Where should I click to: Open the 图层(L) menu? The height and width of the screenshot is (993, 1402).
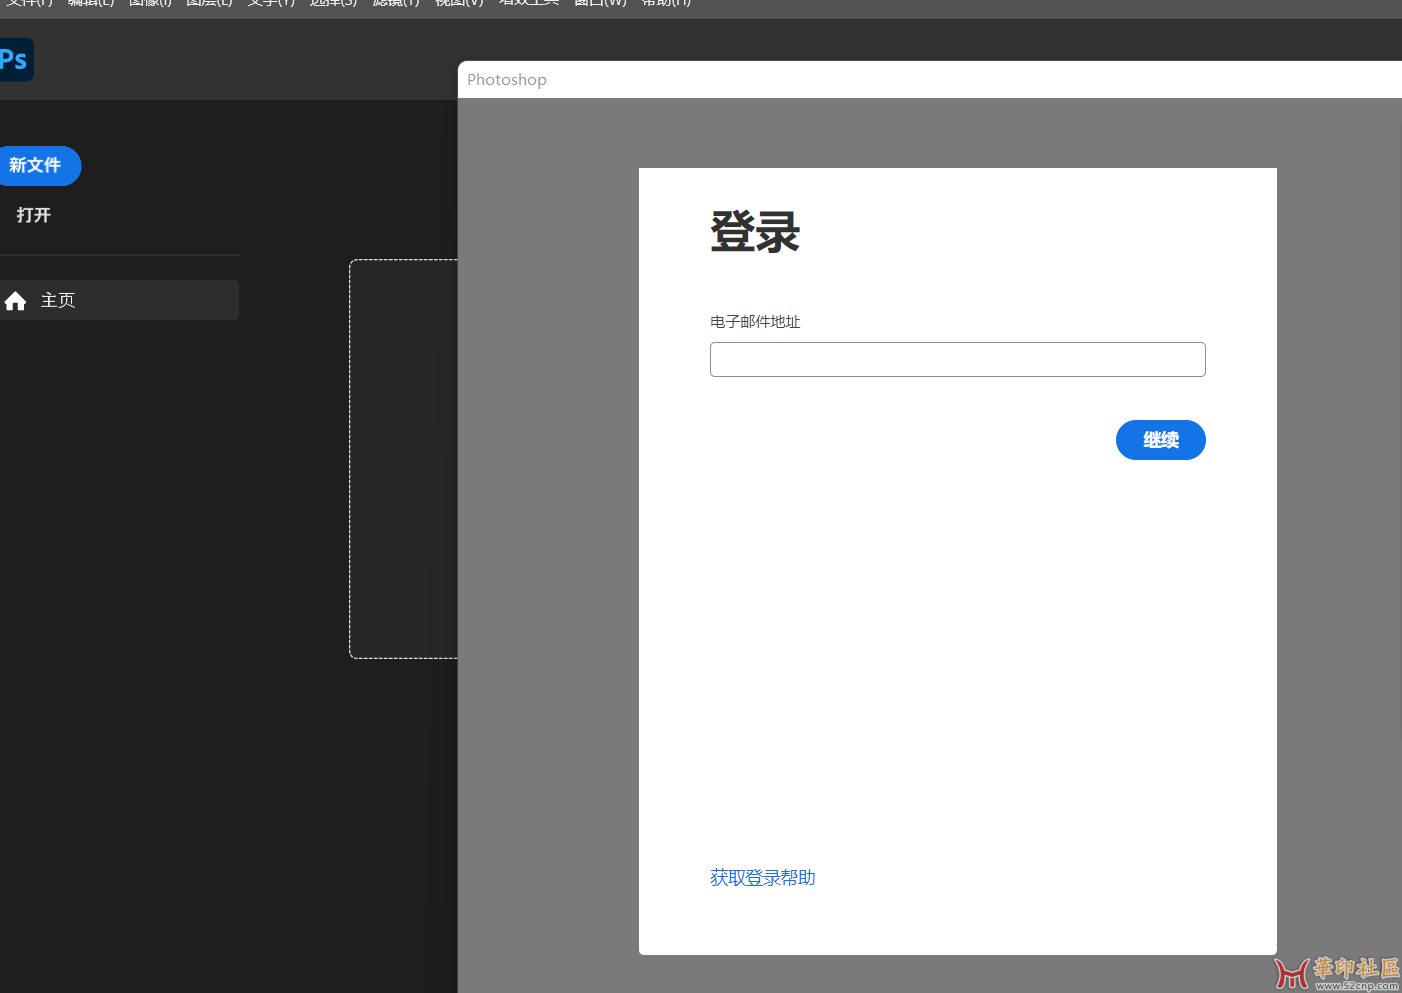pos(209,3)
